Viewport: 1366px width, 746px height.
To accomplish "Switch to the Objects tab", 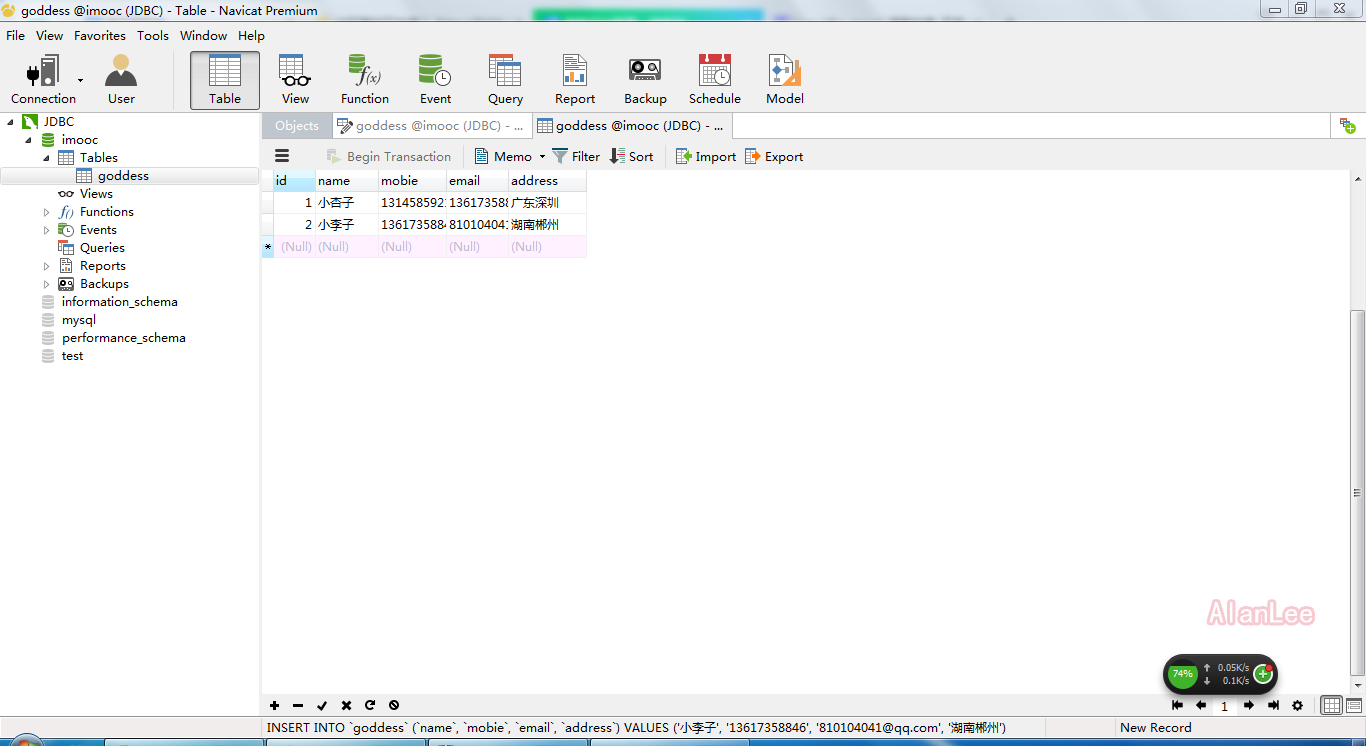I will point(297,126).
